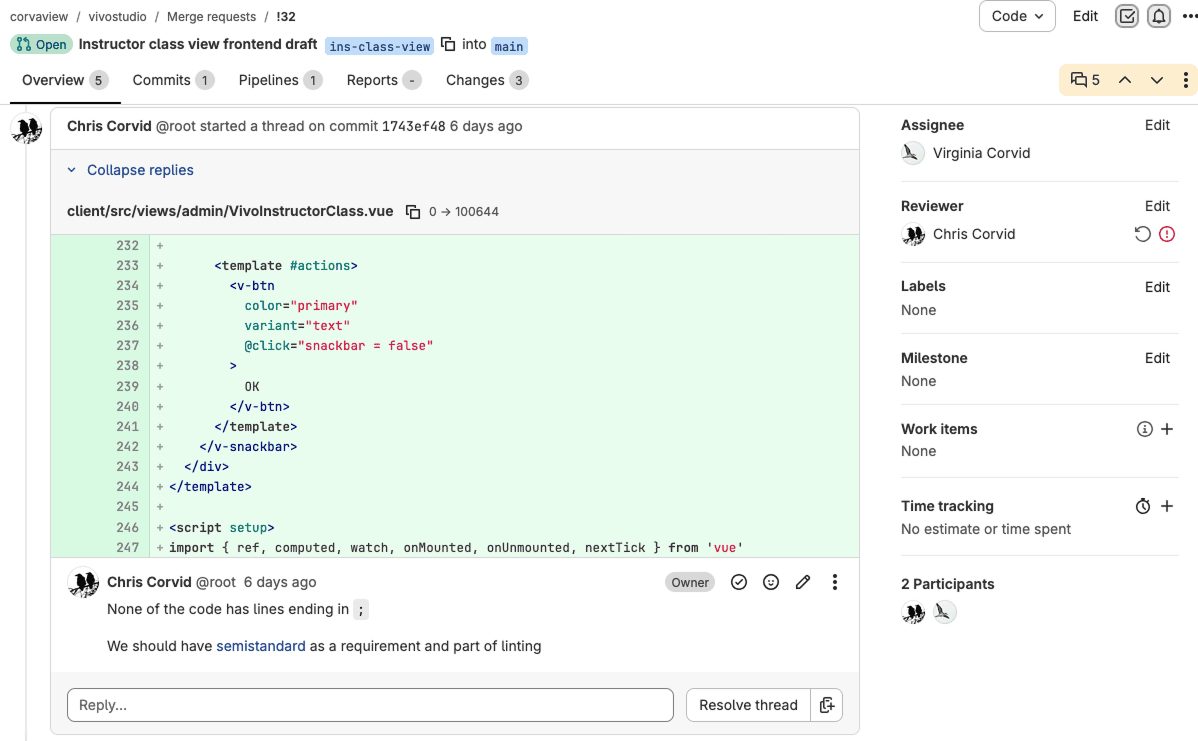Click second participant avatar

pos(944,612)
